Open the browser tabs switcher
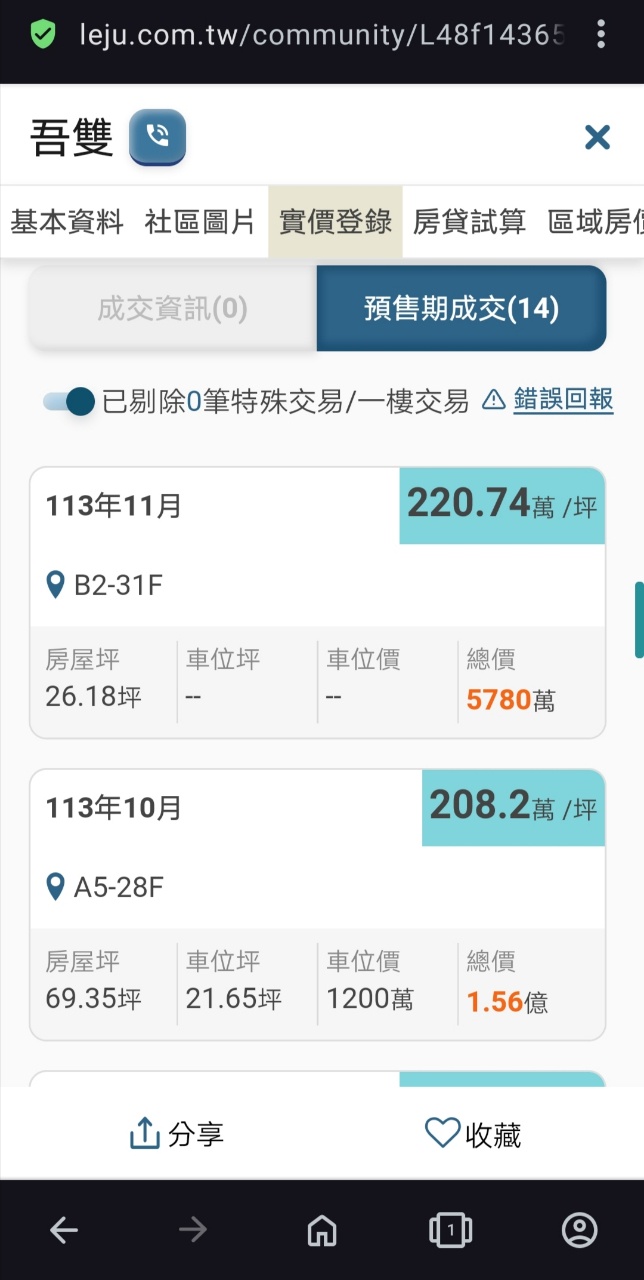644x1280 pixels. [450, 1230]
